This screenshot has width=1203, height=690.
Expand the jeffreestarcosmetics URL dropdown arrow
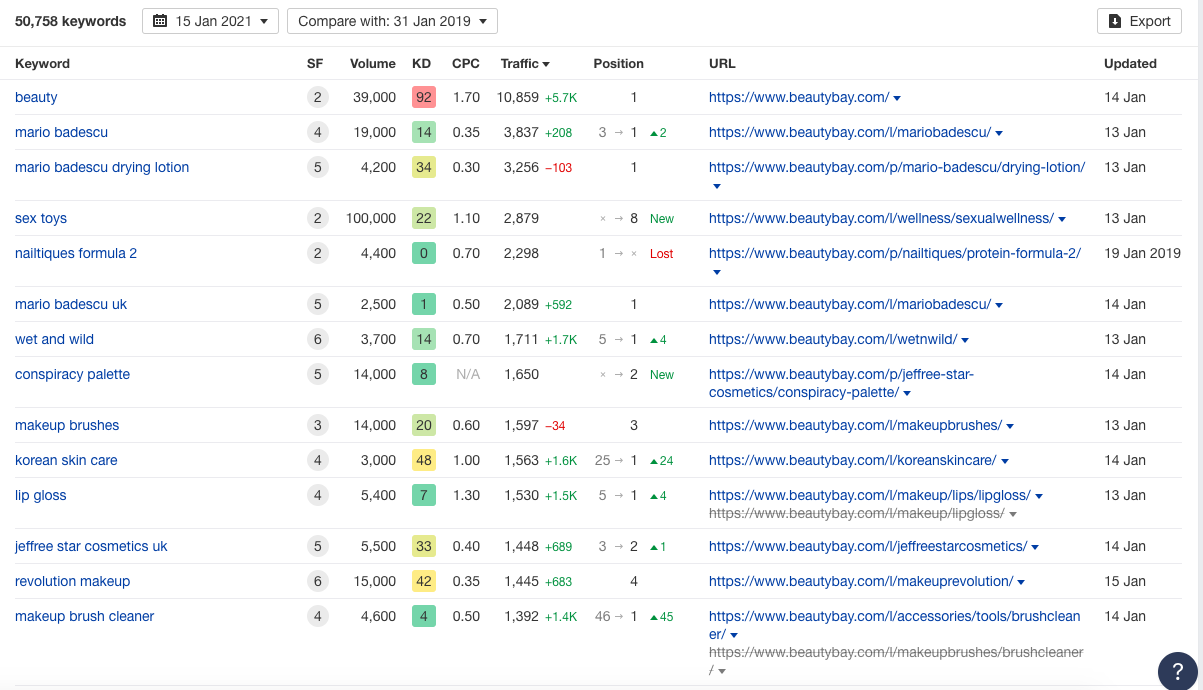1035,547
